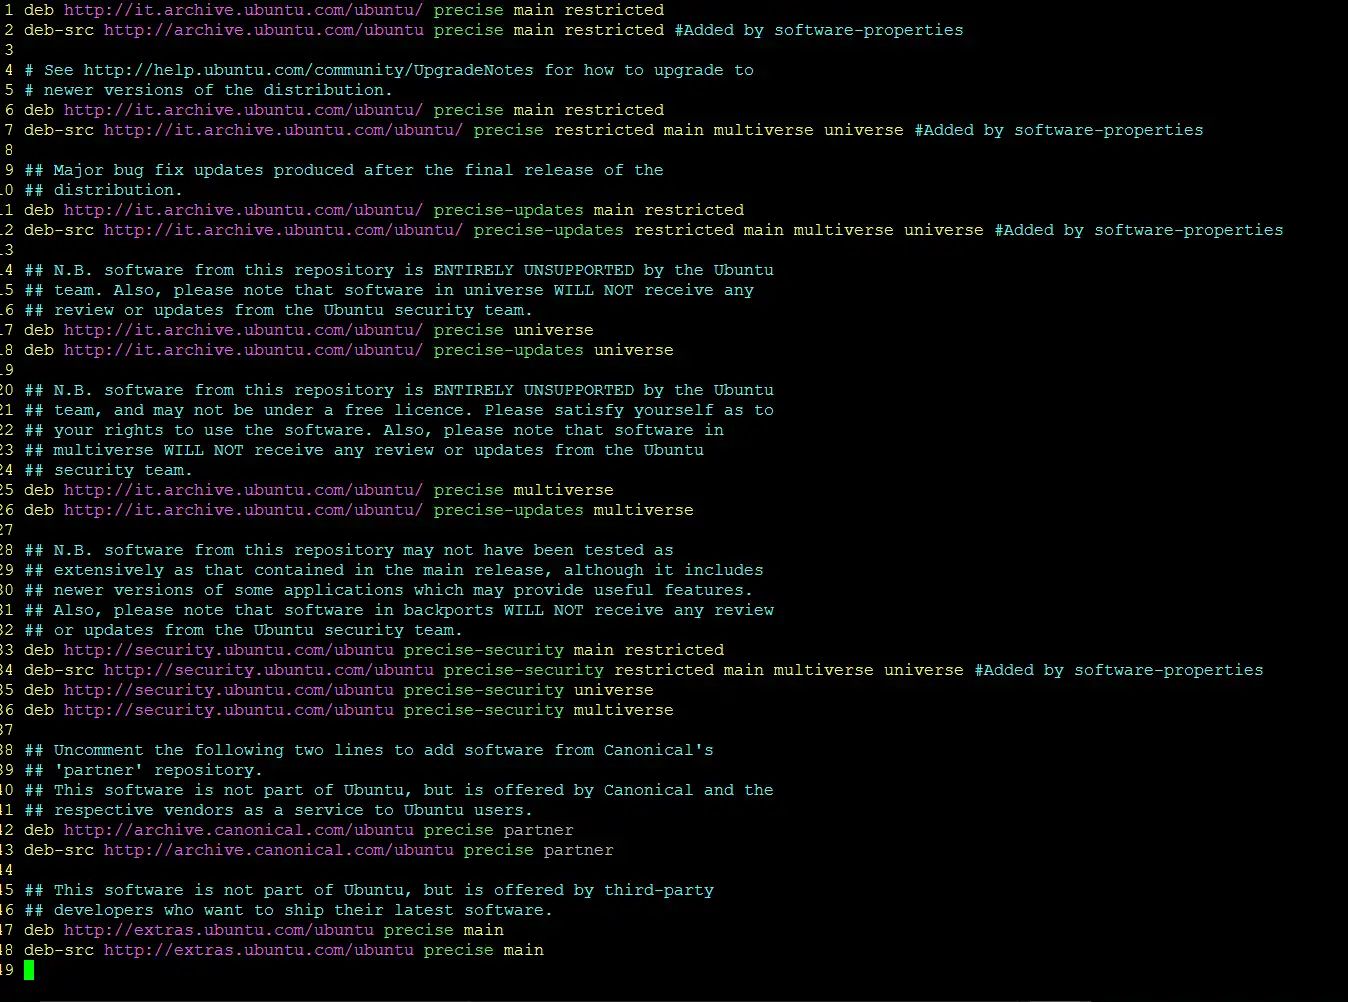1348x1002 pixels.
Task: Click the short "## security team." comment line
Action: coord(109,470)
